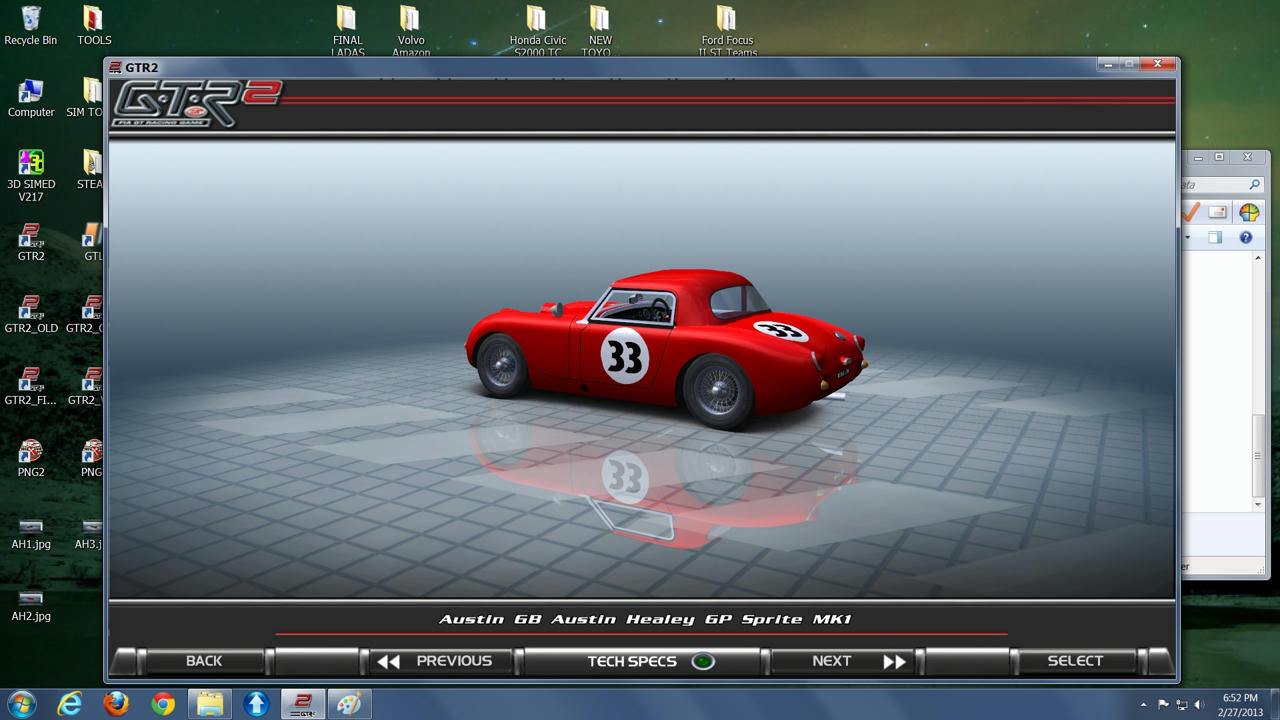Screen dimensions: 1280x720
Task: Click the help question mark in the background window
Action: [1246, 238]
